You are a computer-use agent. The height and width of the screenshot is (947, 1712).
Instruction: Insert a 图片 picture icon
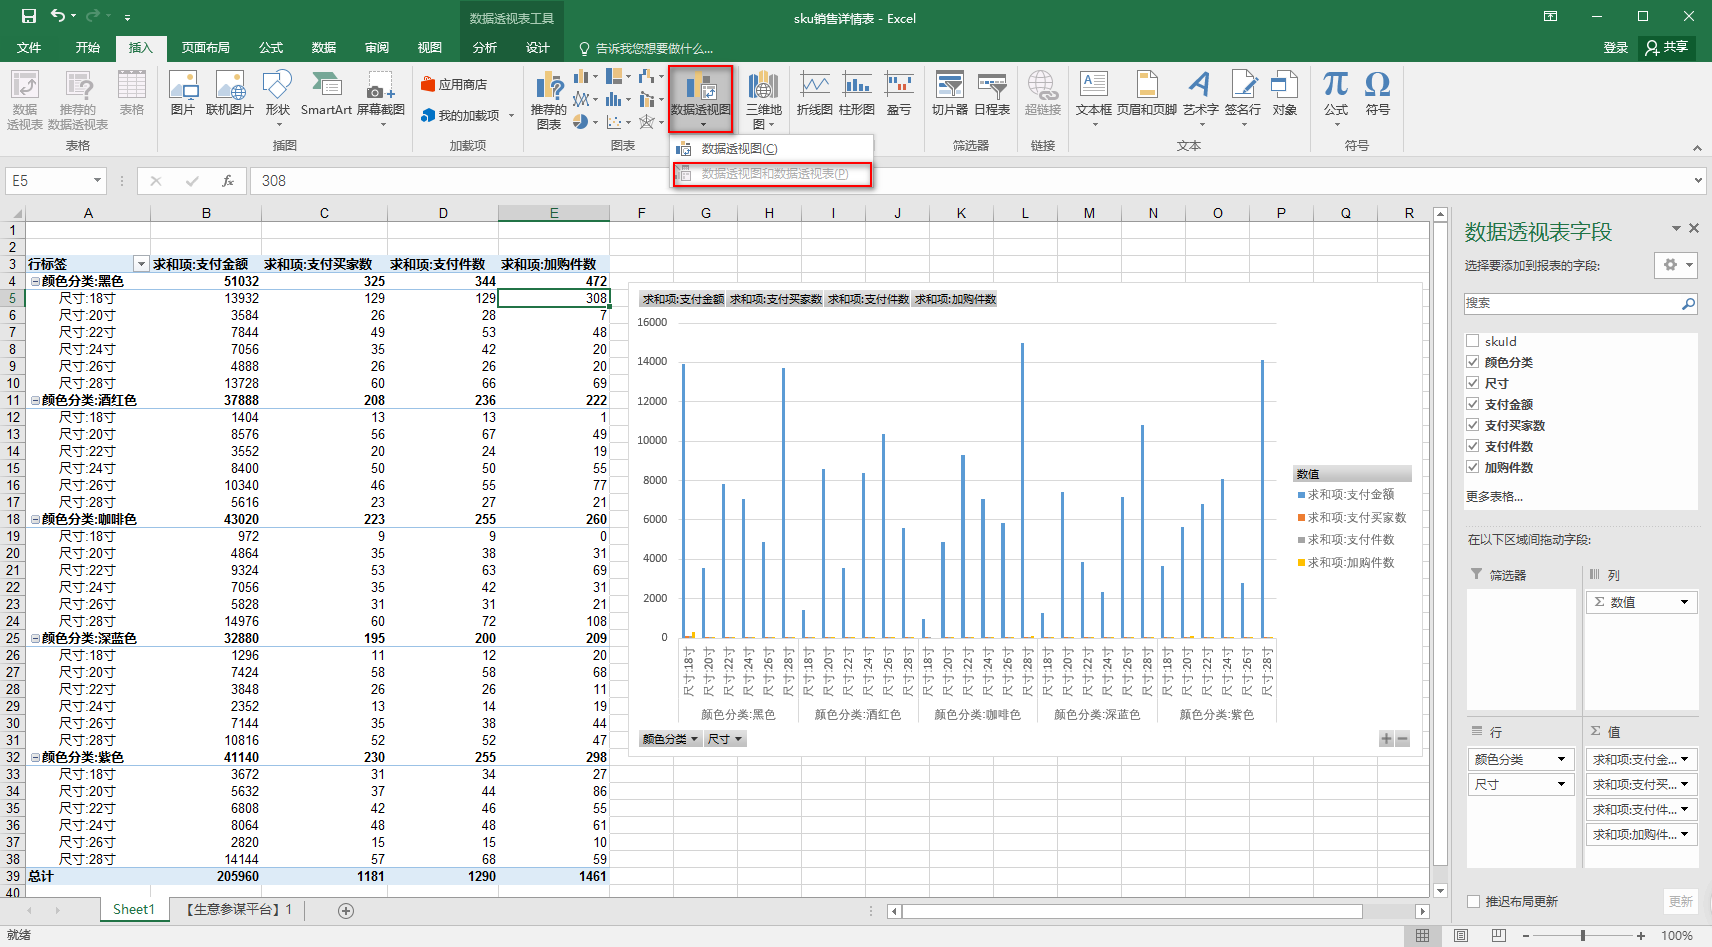(x=183, y=93)
